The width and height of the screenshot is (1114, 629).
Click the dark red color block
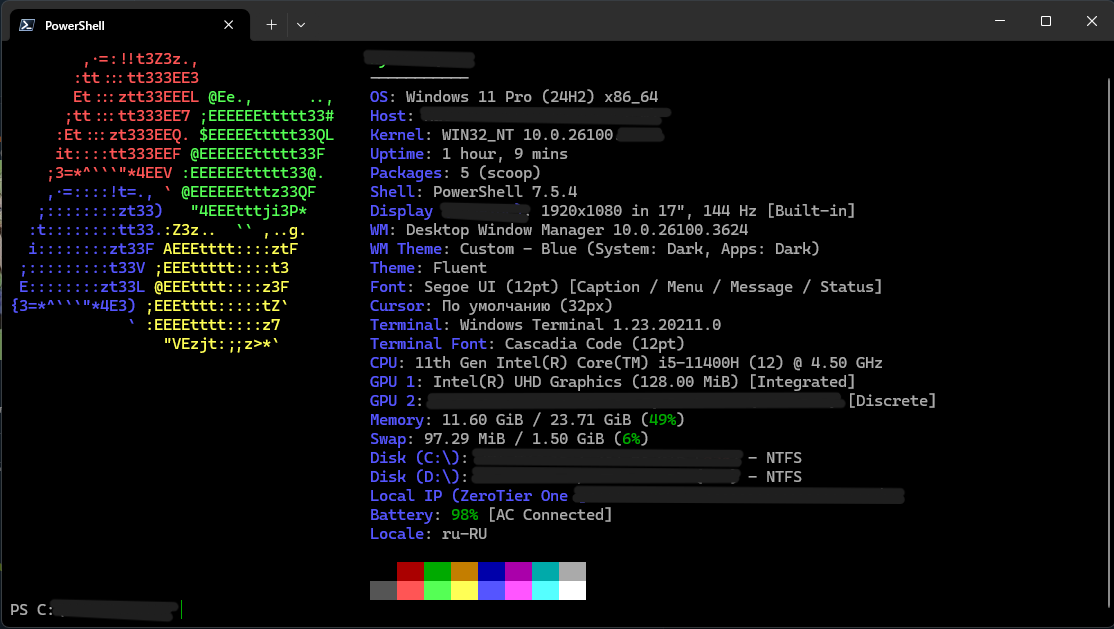point(410,571)
